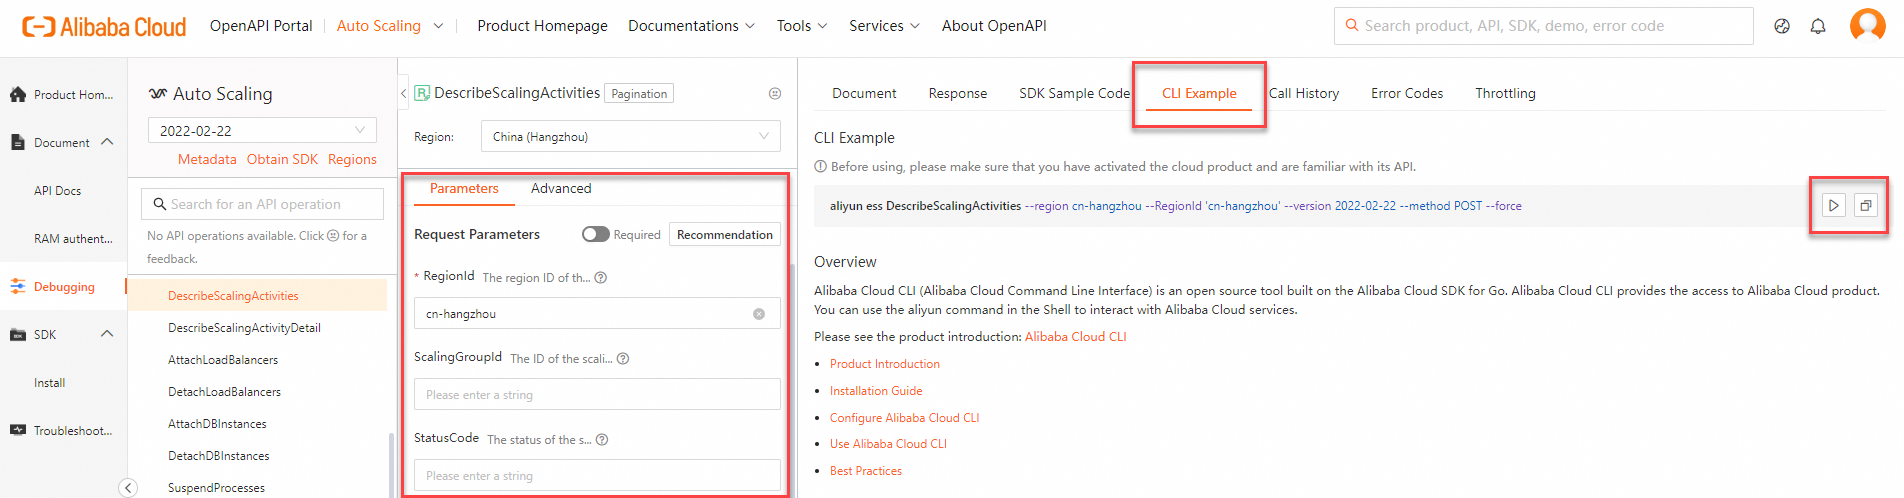Run the CLI example command
The image size is (1904, 498).
pyautogui.click(x=1833, y=206)
